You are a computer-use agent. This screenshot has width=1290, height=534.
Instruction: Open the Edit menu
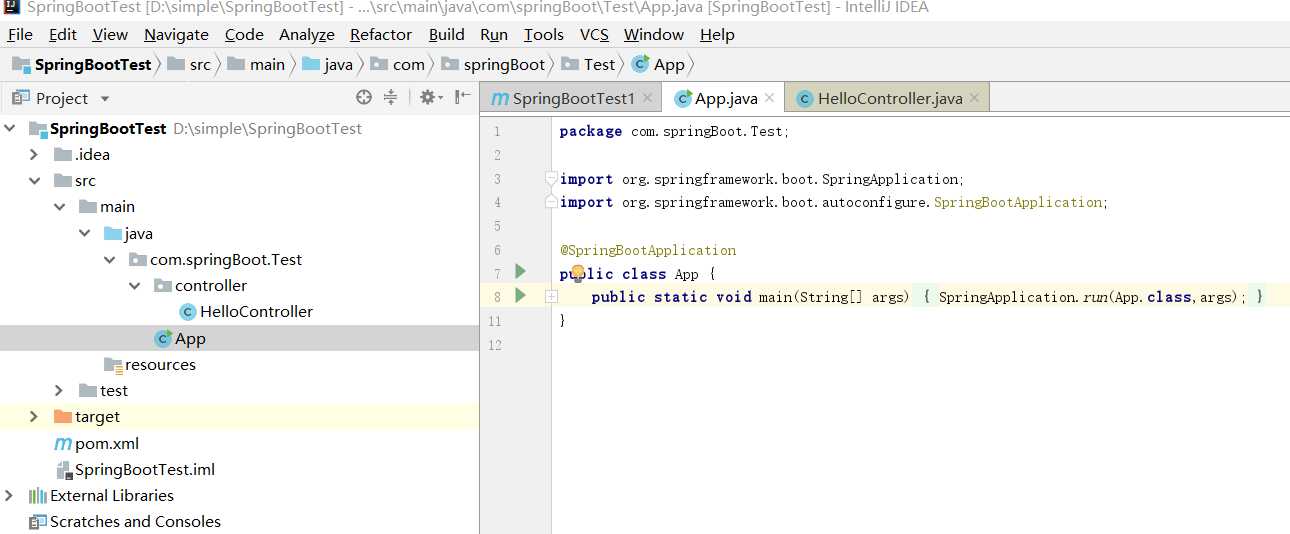(x=63, y=34)
